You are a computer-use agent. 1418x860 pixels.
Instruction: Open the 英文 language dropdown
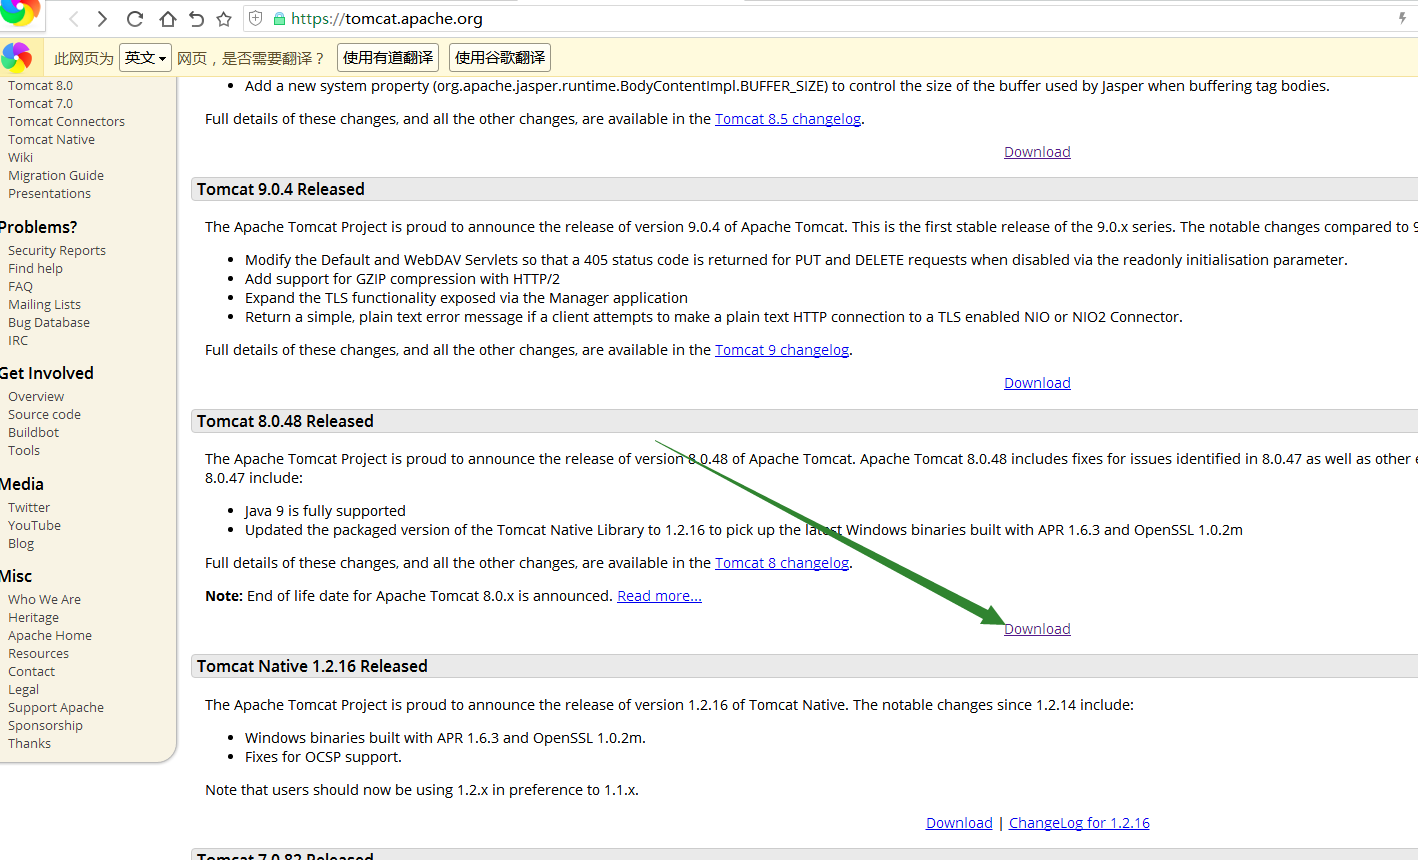[x=145, y=58]
